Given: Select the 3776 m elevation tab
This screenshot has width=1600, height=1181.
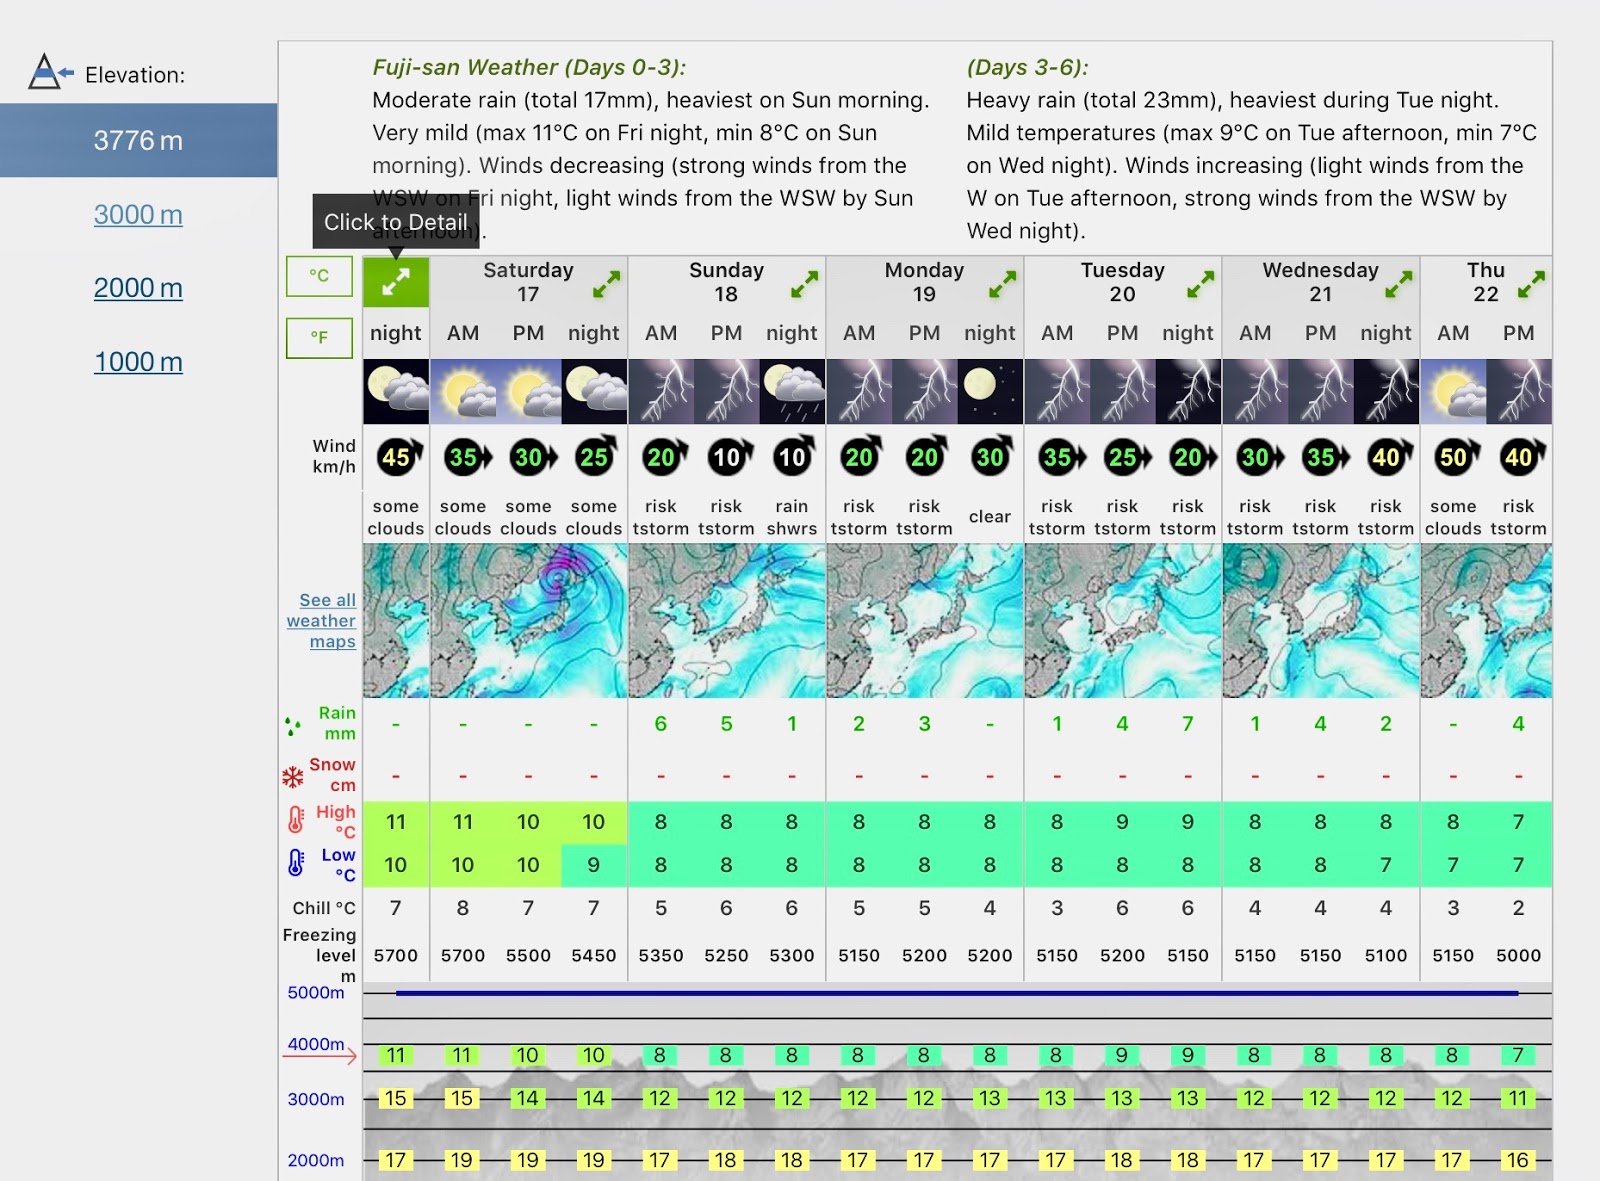Looking at the screenshot, I should click(138, 140).
